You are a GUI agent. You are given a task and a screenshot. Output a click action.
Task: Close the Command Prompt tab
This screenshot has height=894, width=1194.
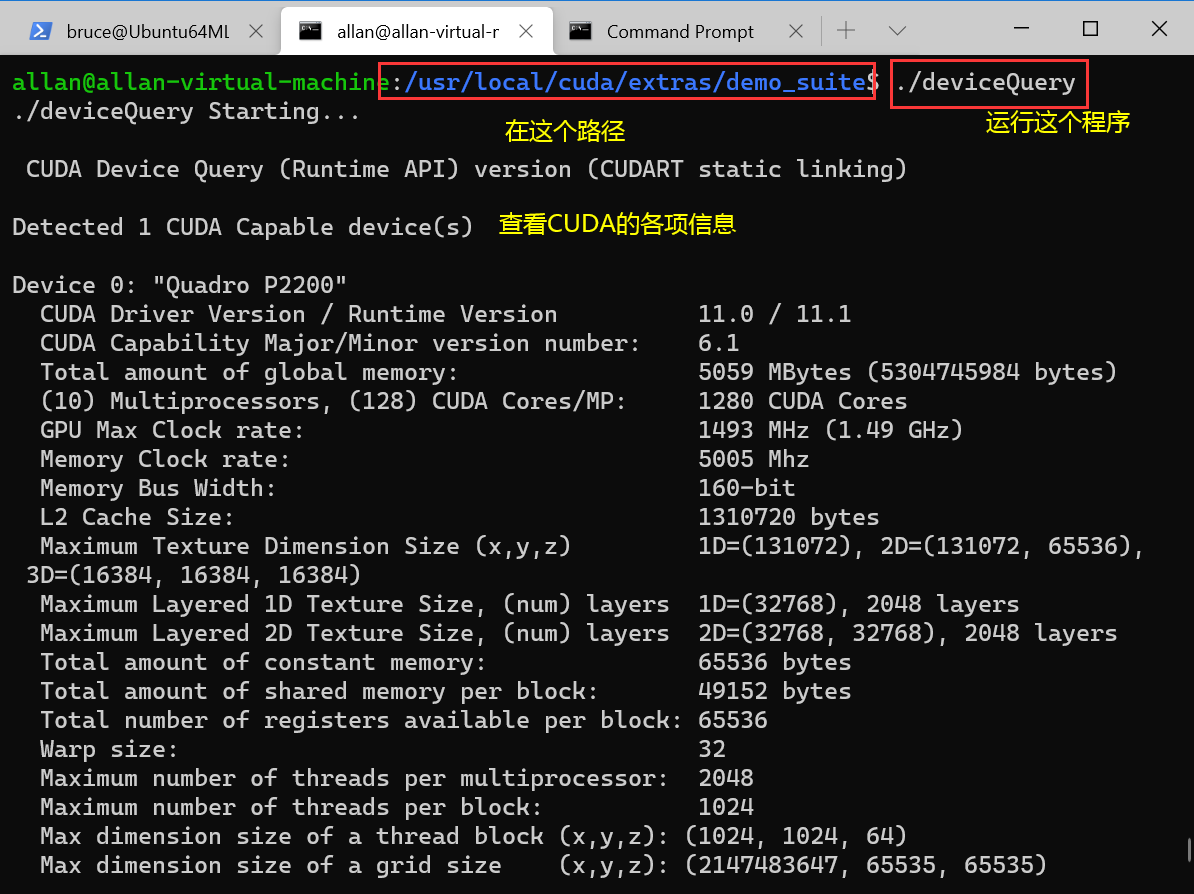tap(796, 31)
